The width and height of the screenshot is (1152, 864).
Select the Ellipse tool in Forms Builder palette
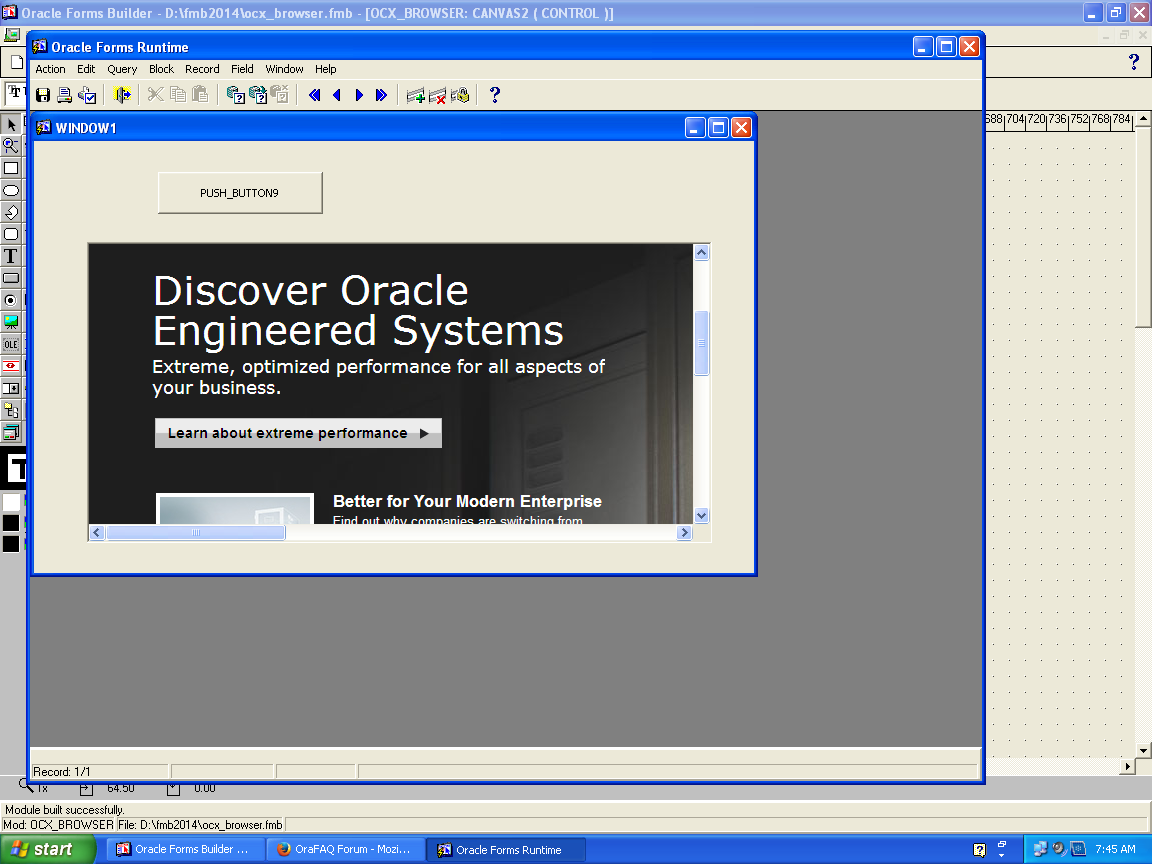(11, 190)
